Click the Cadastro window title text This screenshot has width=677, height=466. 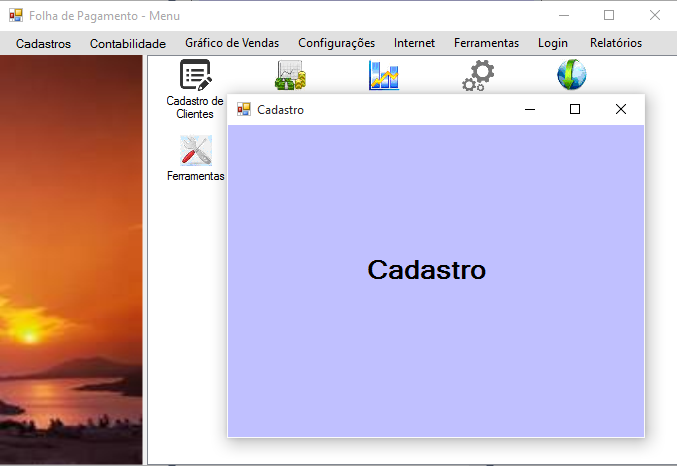(x=281, y=110)
